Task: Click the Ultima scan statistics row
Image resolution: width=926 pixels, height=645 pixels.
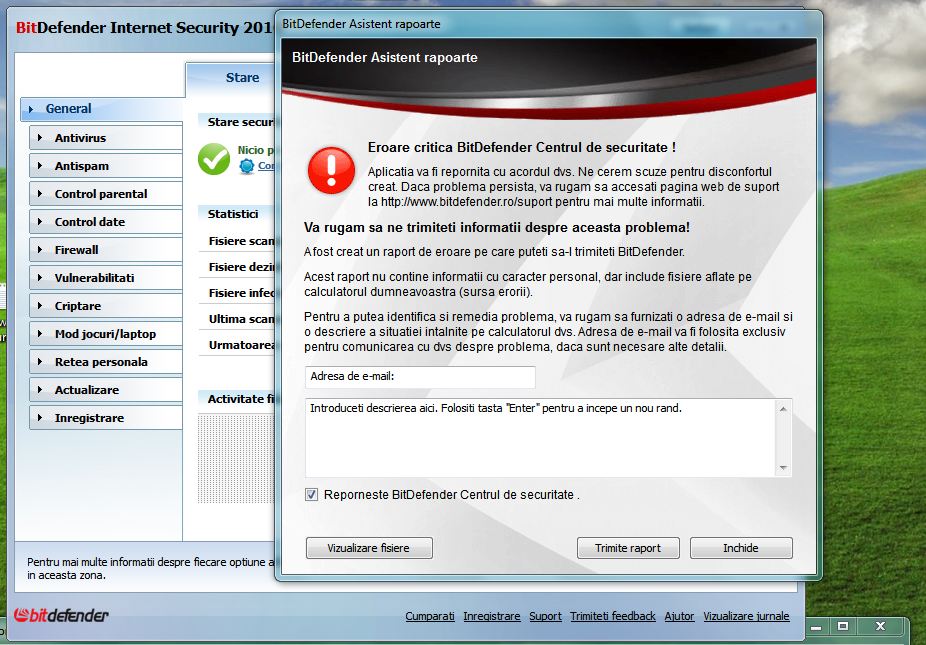Action: (237, 319)
